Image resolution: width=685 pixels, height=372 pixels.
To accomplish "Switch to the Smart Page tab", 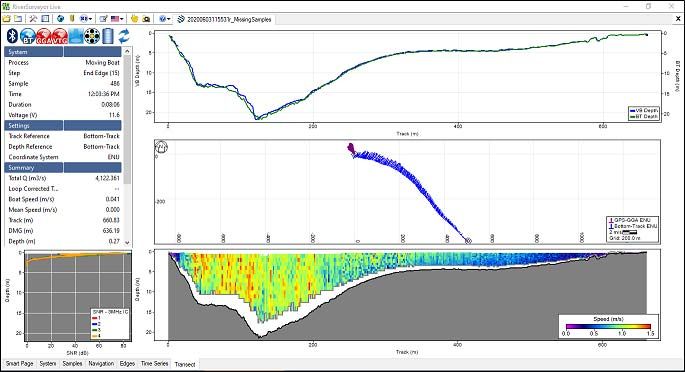I will (19, 363).
